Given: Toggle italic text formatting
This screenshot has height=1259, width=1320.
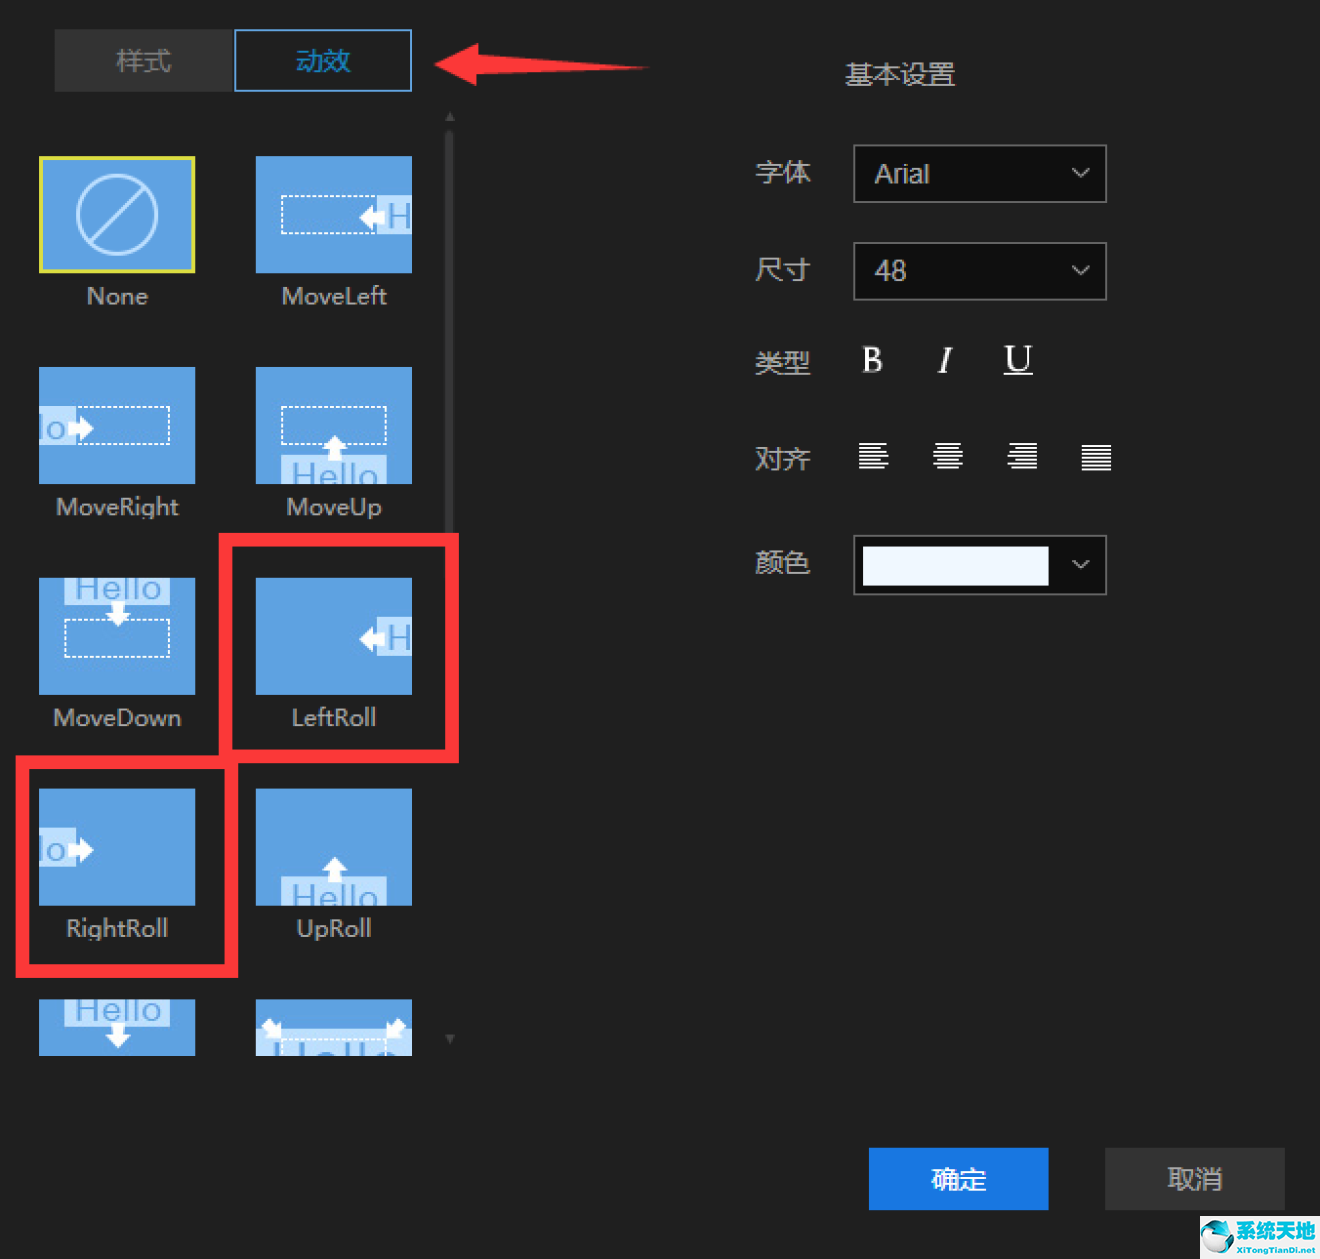Looking at the screenshot, I should [x=945, y=360].
